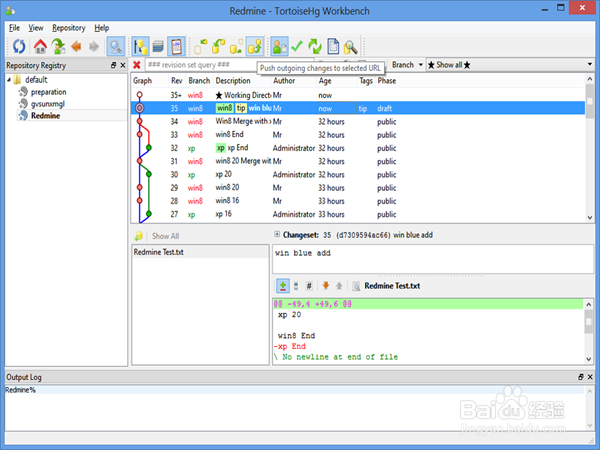Sort by the Rev column header
Image resolution: width=600 pixels, height=450 pixels.
(x=177, y=81)
